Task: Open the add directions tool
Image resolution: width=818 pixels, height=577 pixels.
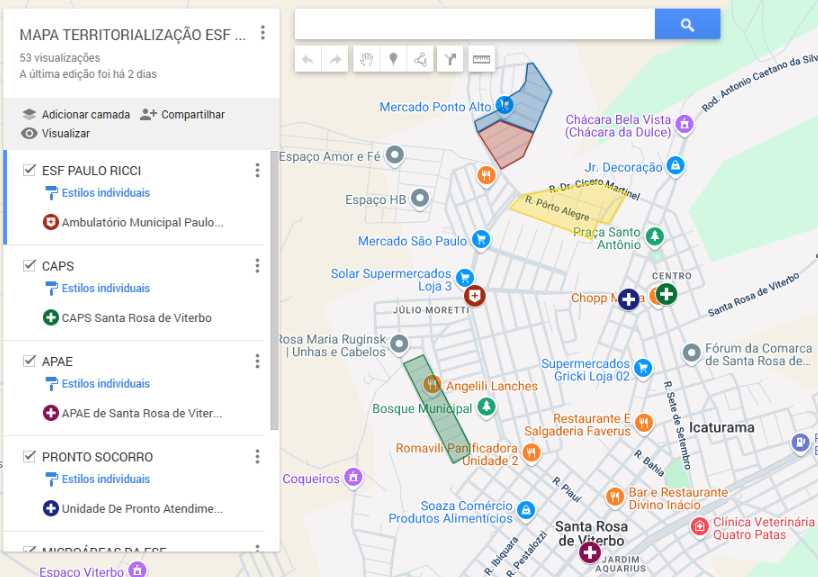Action: click(x=451, y=60)
